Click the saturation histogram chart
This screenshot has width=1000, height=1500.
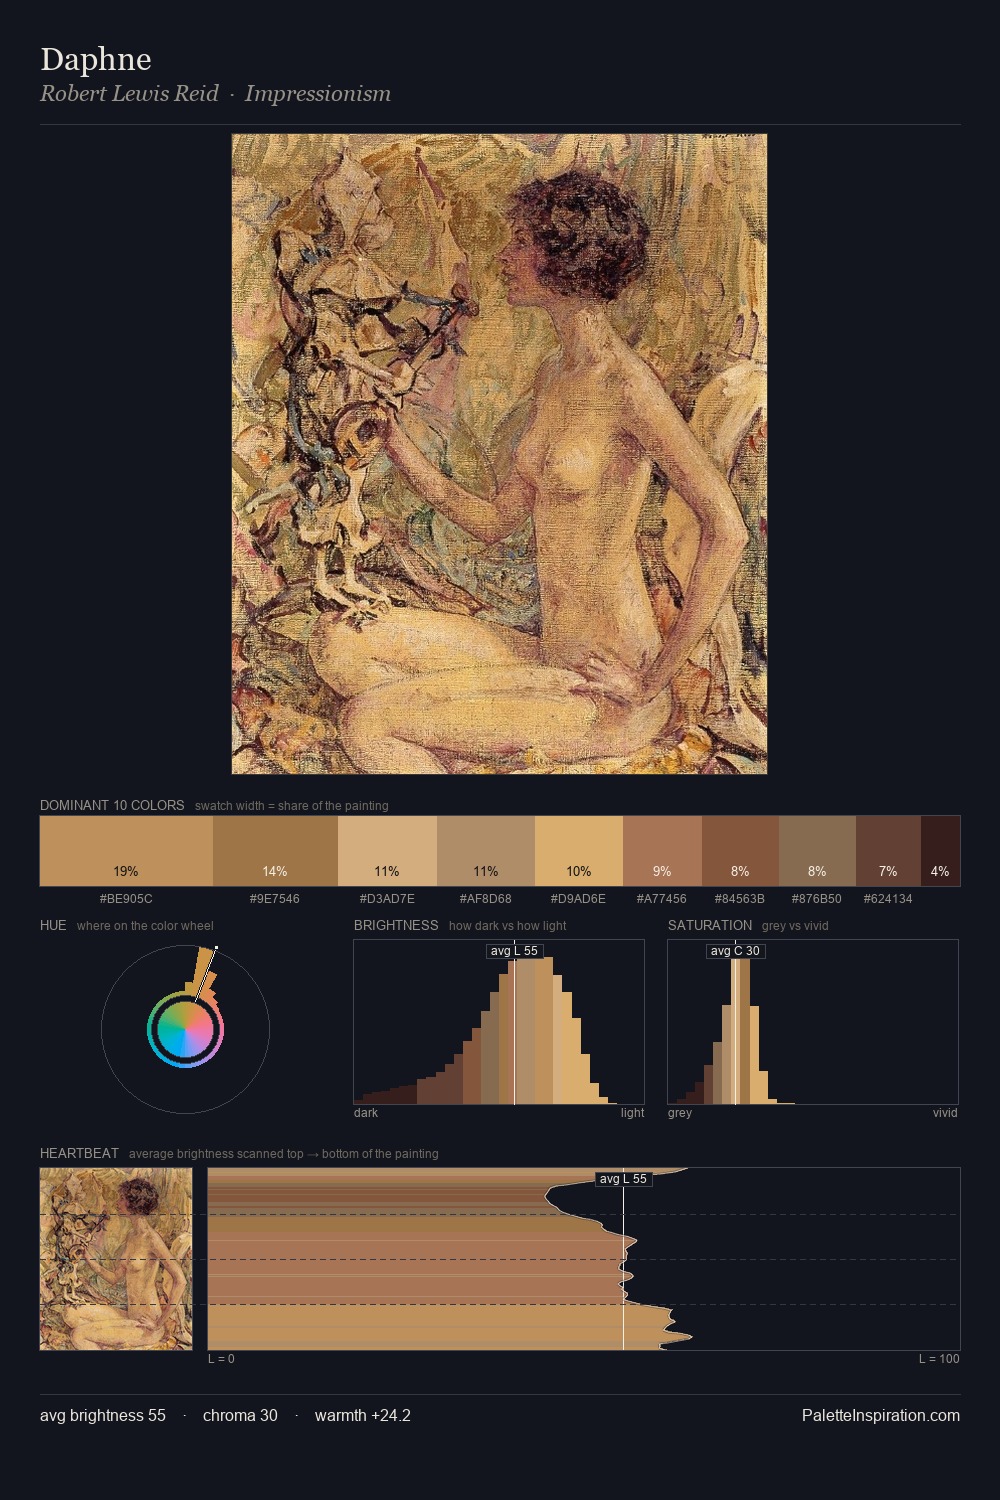(813, 1022)
